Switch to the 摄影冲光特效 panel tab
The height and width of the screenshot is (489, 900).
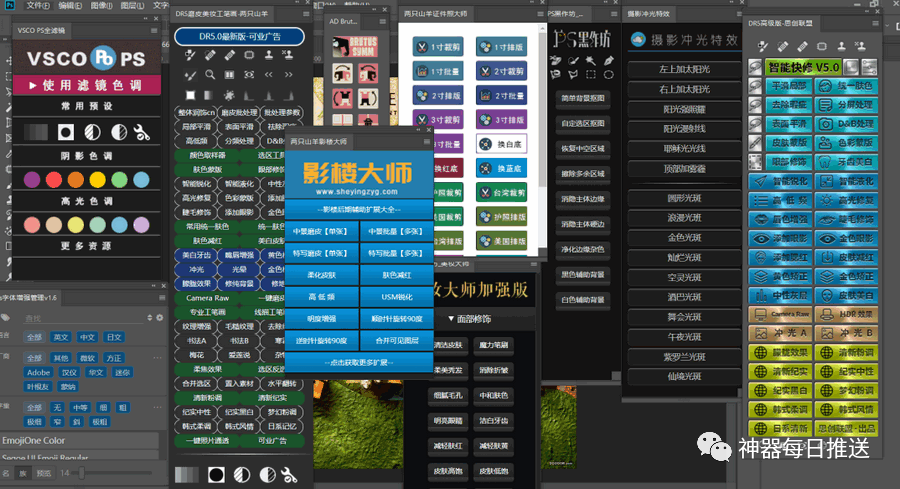tap(648, 13)
